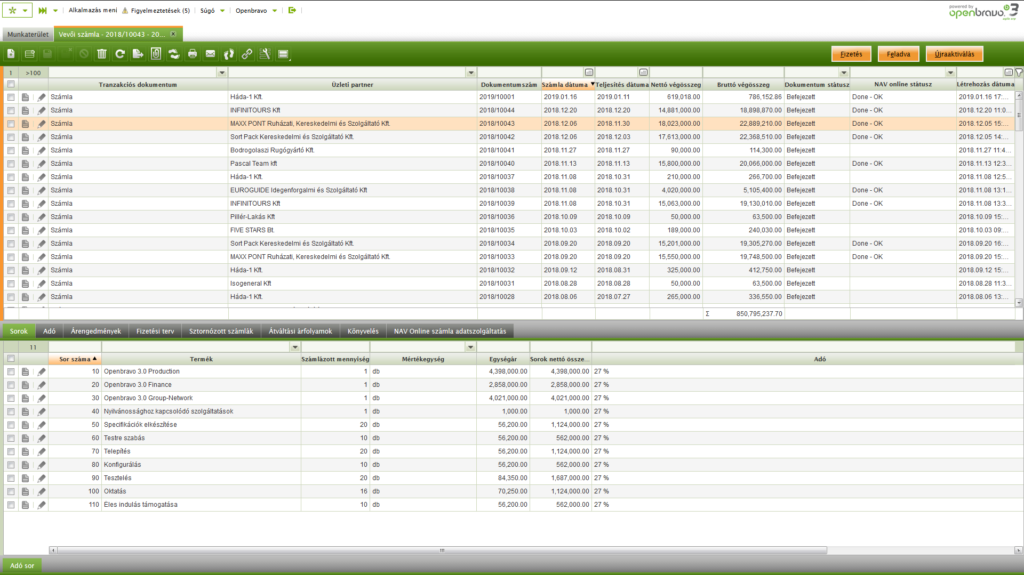Viewport: 1024px width, 575px height.
Task: Select all lines with lower header checkbox
Action: point(10,359)
